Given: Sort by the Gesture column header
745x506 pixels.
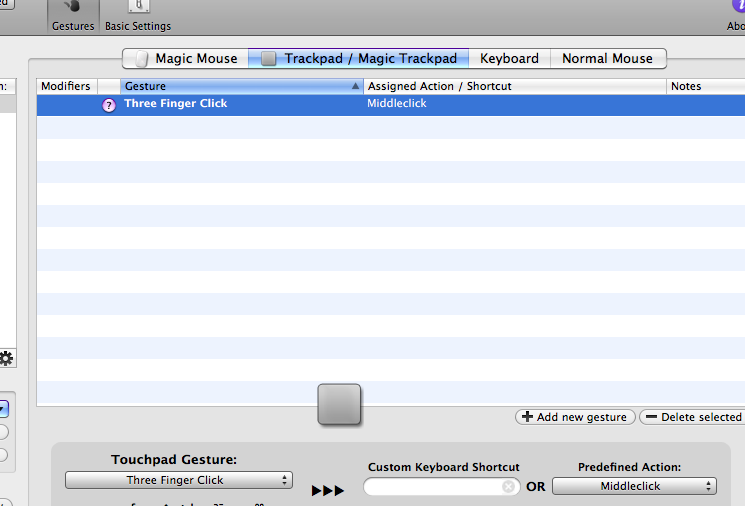Looking at the screenshot, I should [242, 86].
